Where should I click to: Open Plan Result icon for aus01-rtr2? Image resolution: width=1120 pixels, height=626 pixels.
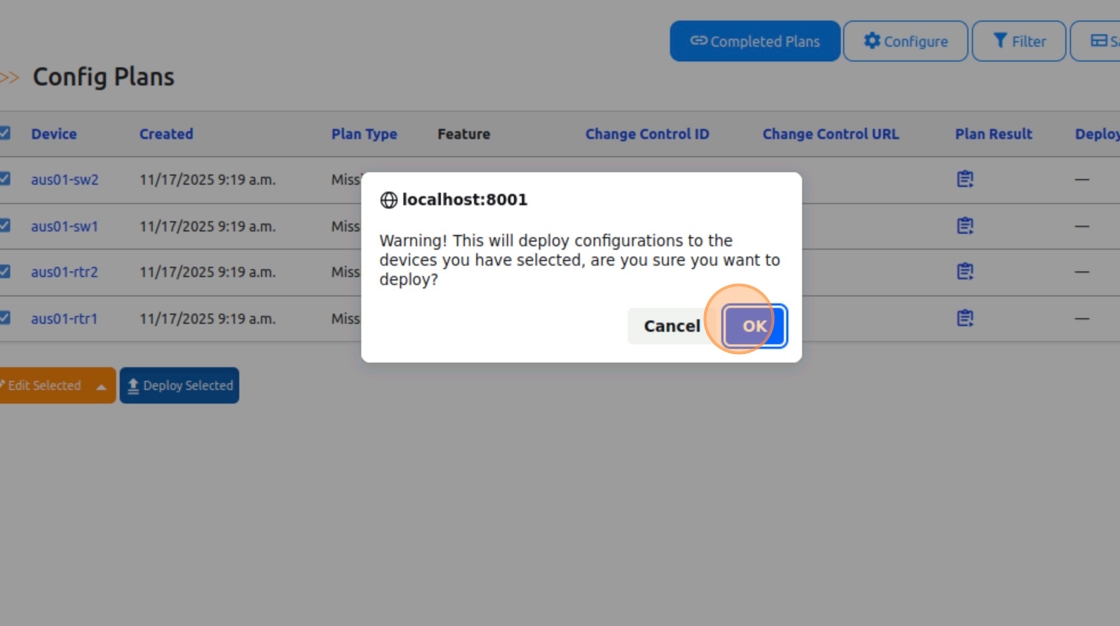(965, 272)
